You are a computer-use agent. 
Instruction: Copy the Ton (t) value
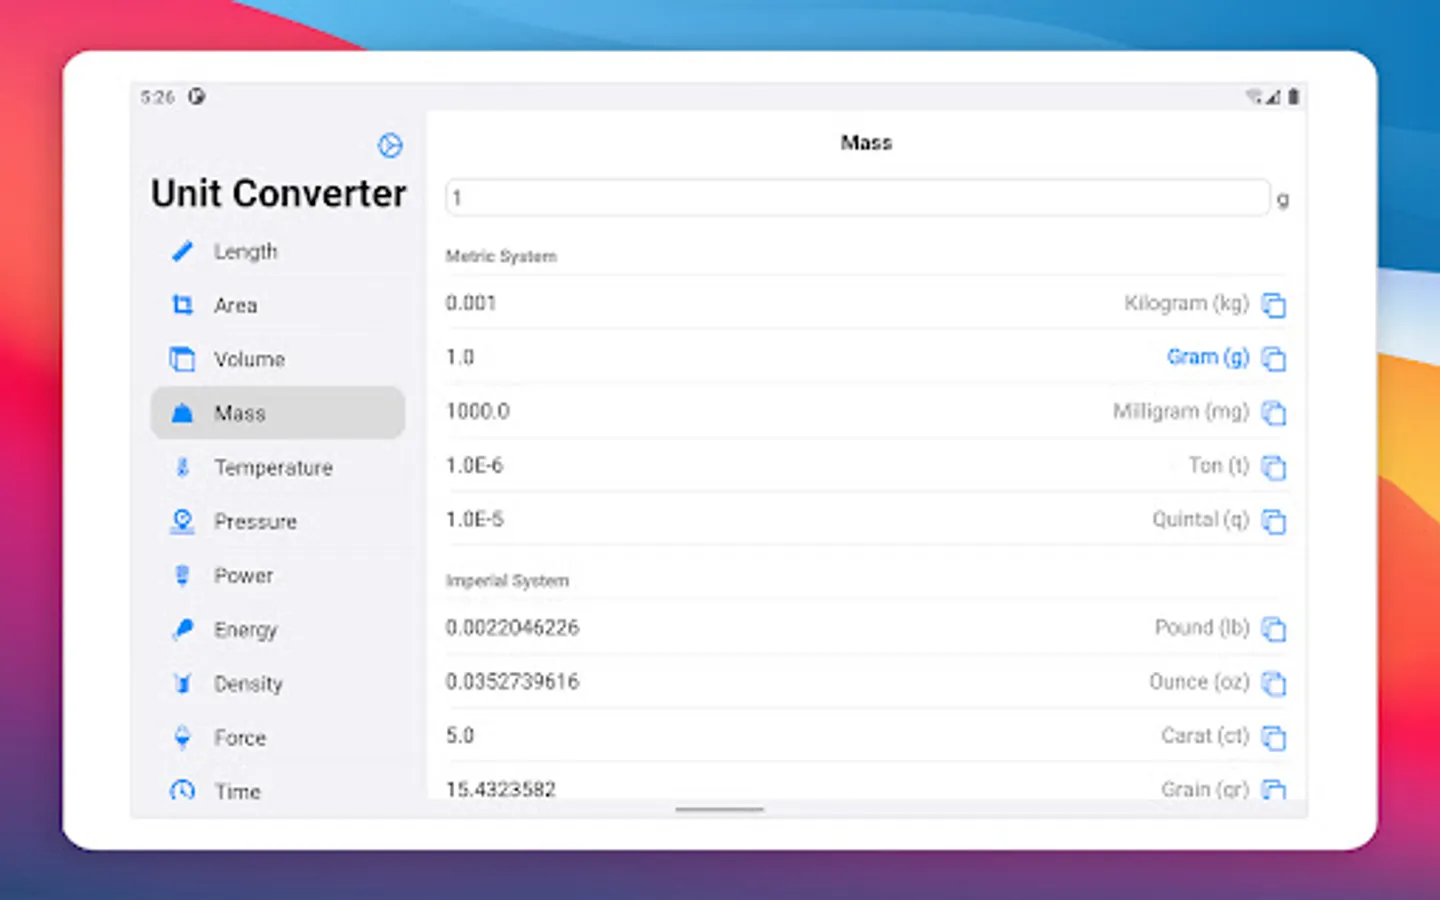(1274, 466)
